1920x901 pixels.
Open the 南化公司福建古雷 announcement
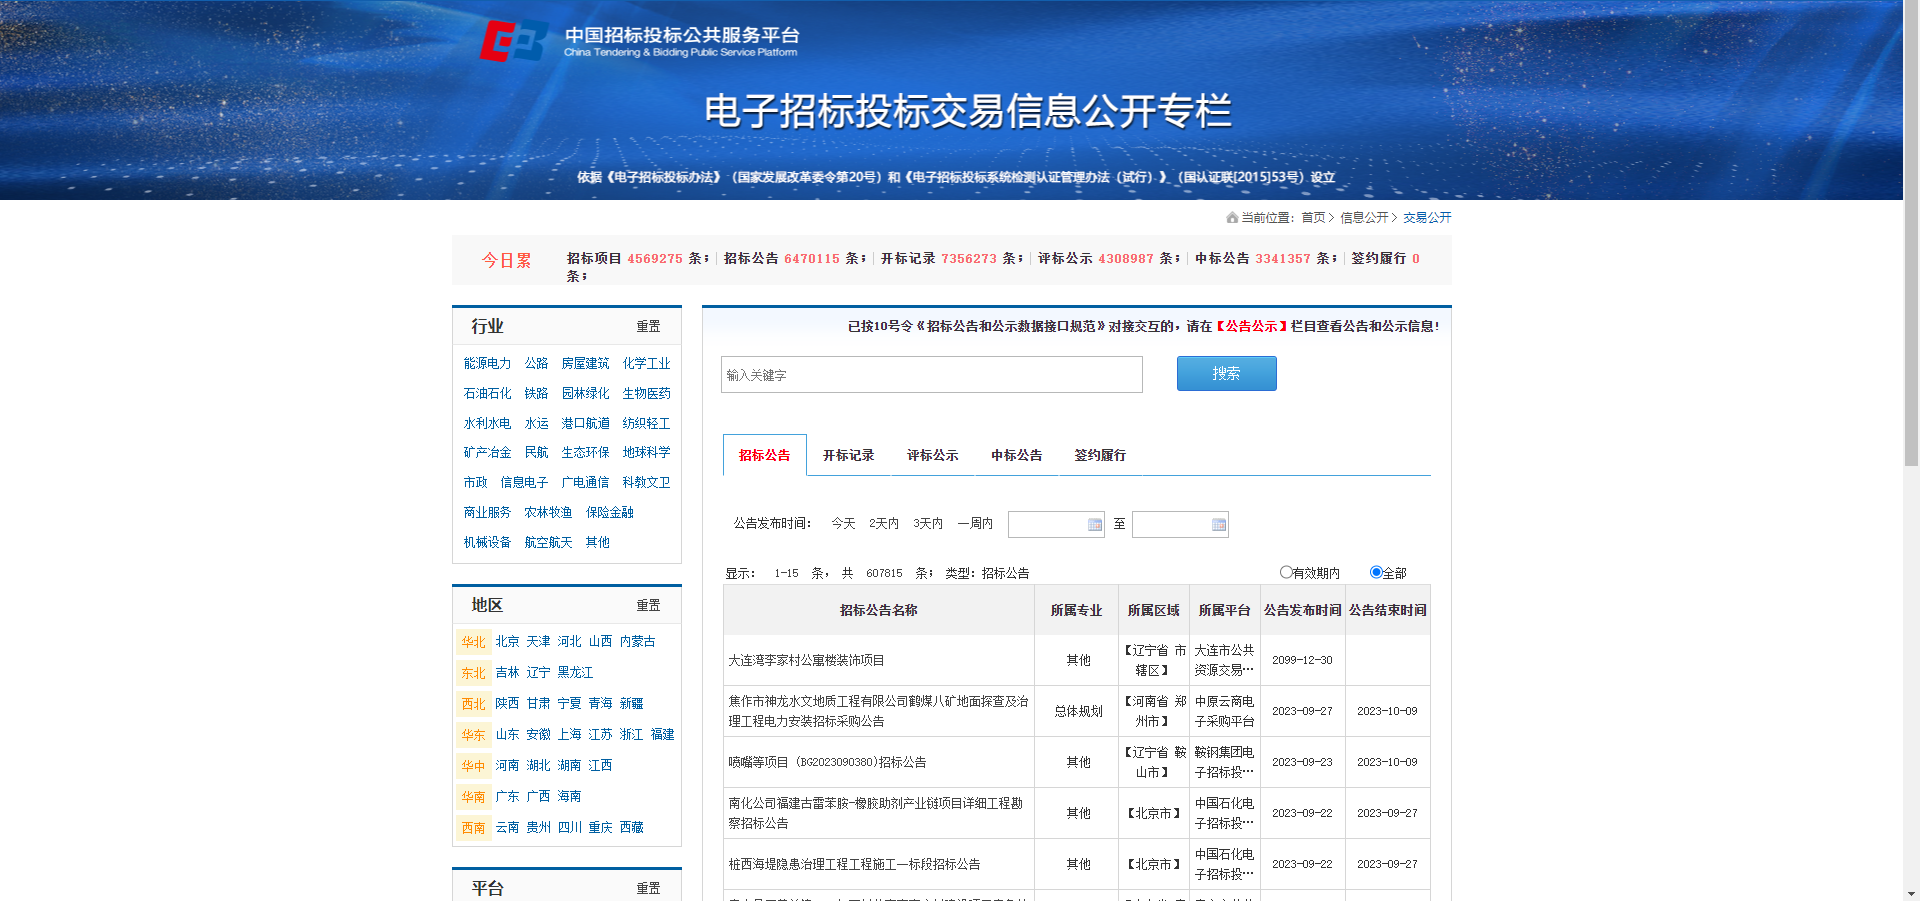click(x=875, y=813)
